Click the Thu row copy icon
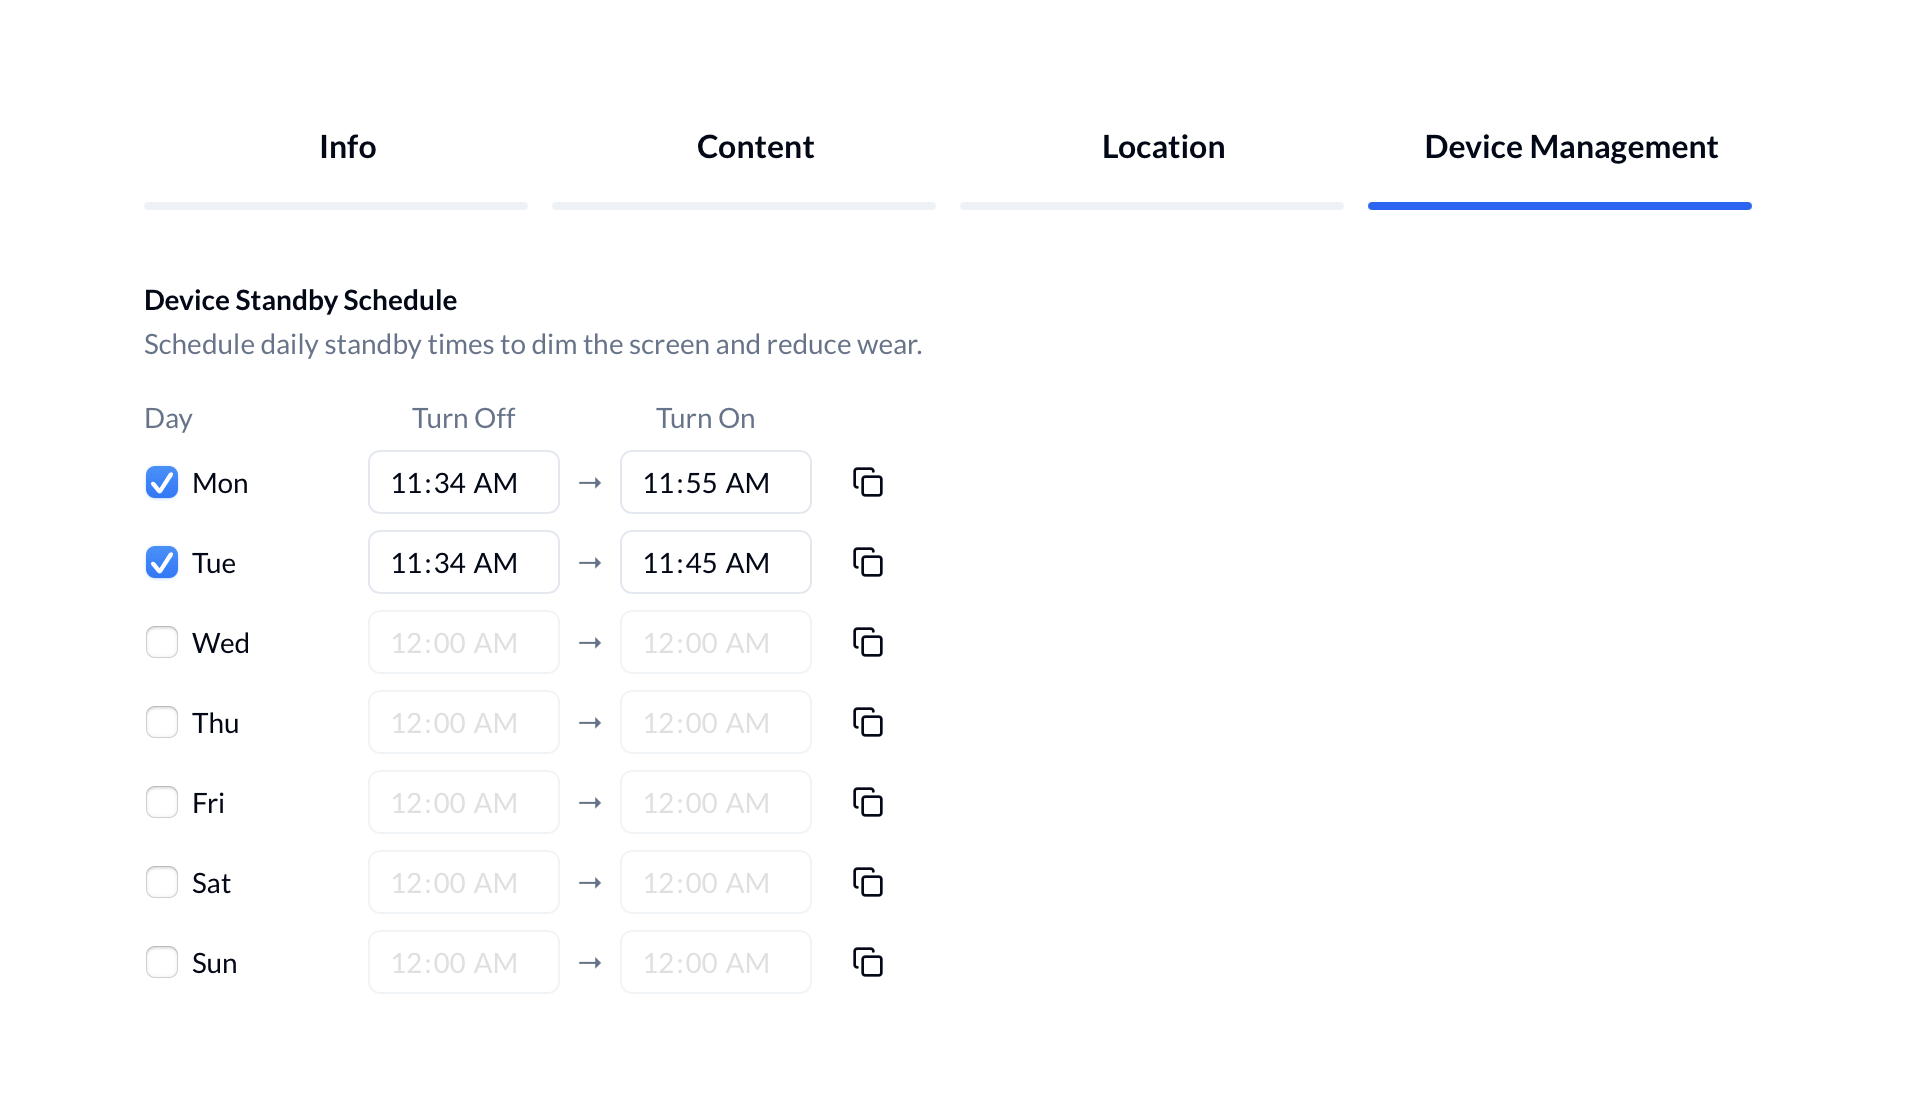Viewport: 1932px width, 1098px height. pyautogui.click(x=867, y=722)
